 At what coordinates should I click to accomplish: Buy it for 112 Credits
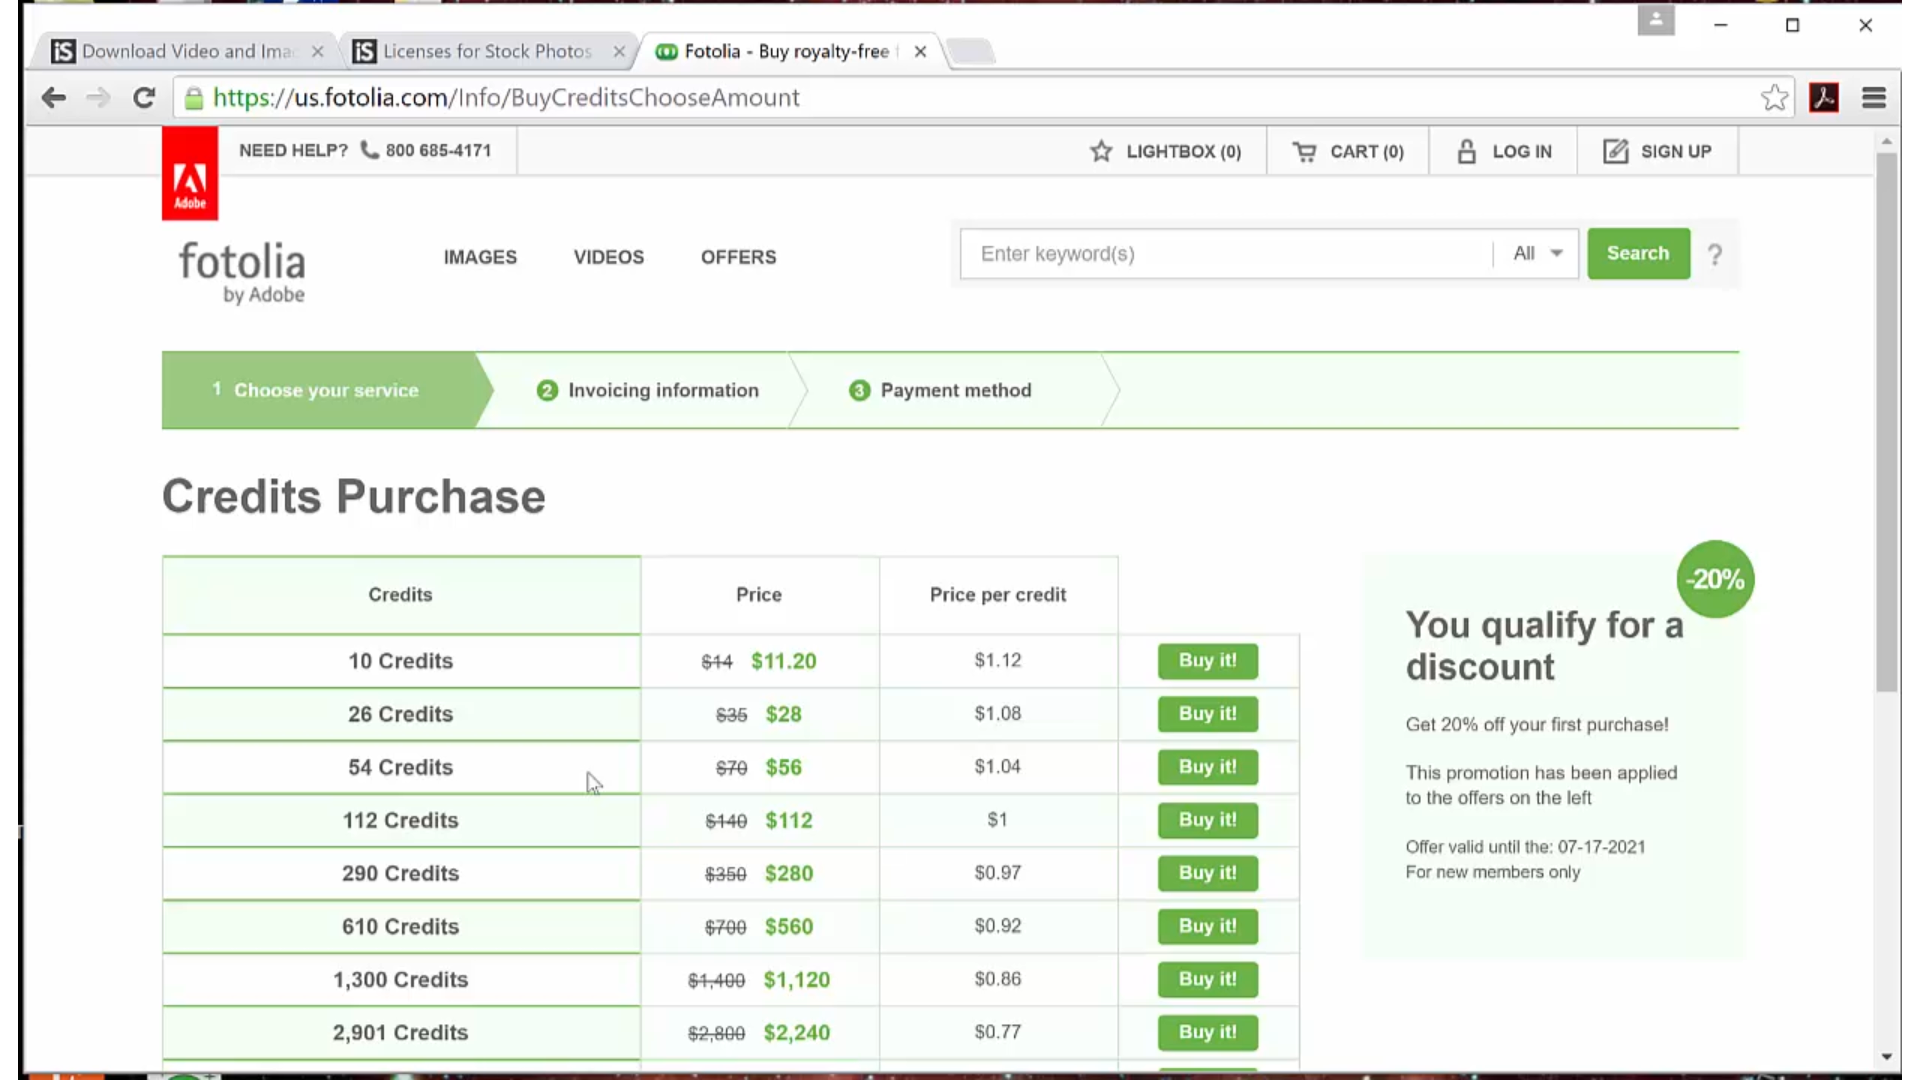pyautogui.click(x=1208, y=820)
